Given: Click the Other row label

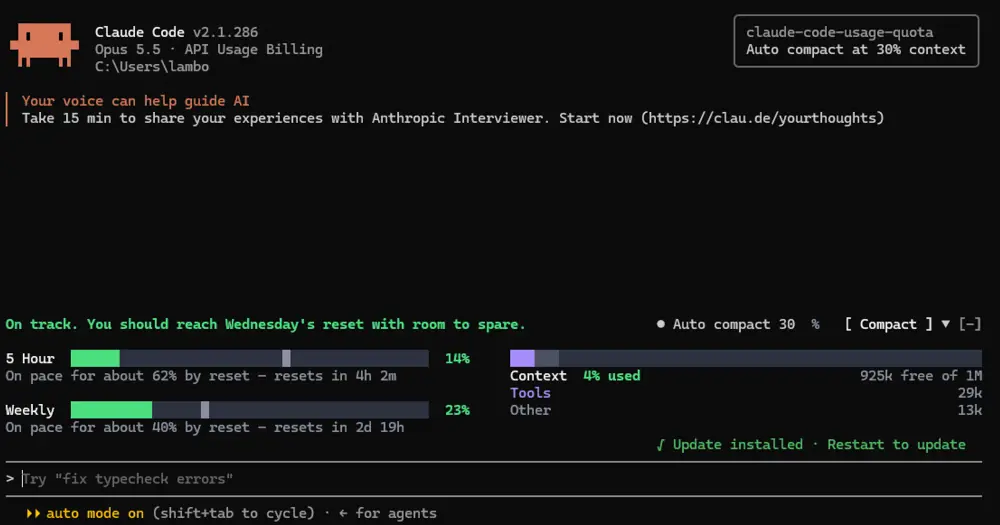Looking at the screenshot, I should 530,410.
